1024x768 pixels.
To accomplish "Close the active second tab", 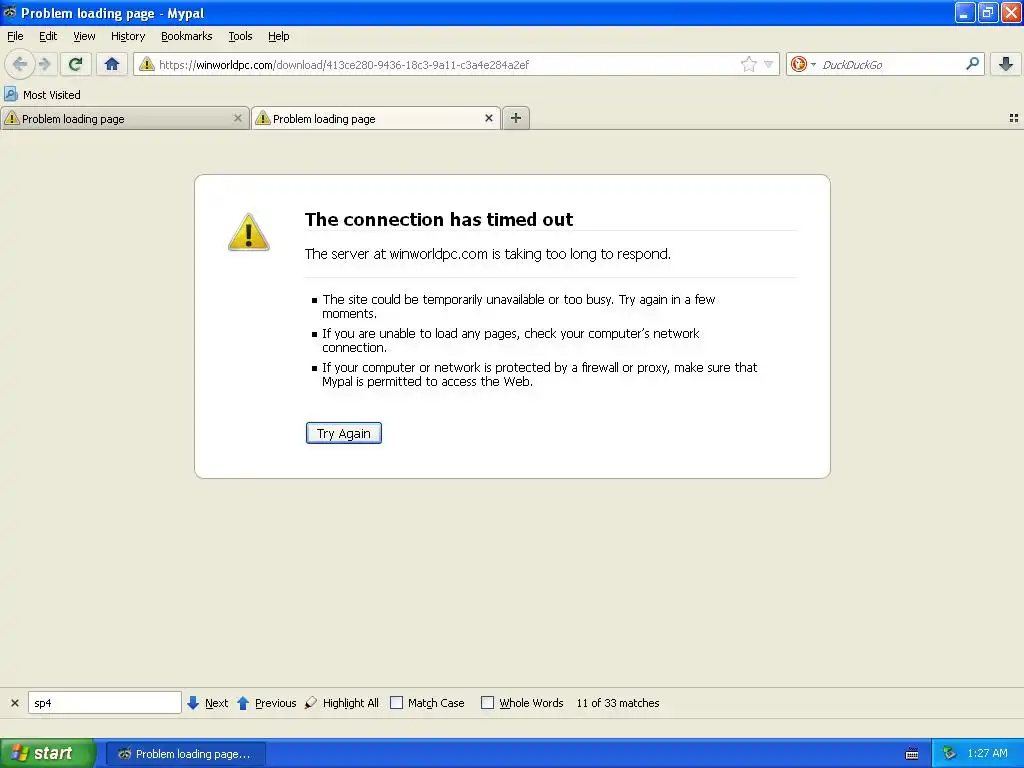I will [x=488, y=118].
